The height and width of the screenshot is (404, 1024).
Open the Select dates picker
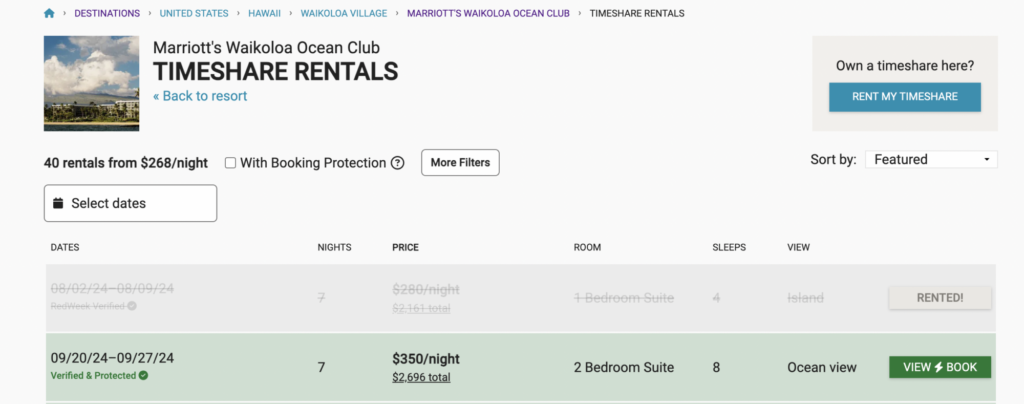point(130,203)
